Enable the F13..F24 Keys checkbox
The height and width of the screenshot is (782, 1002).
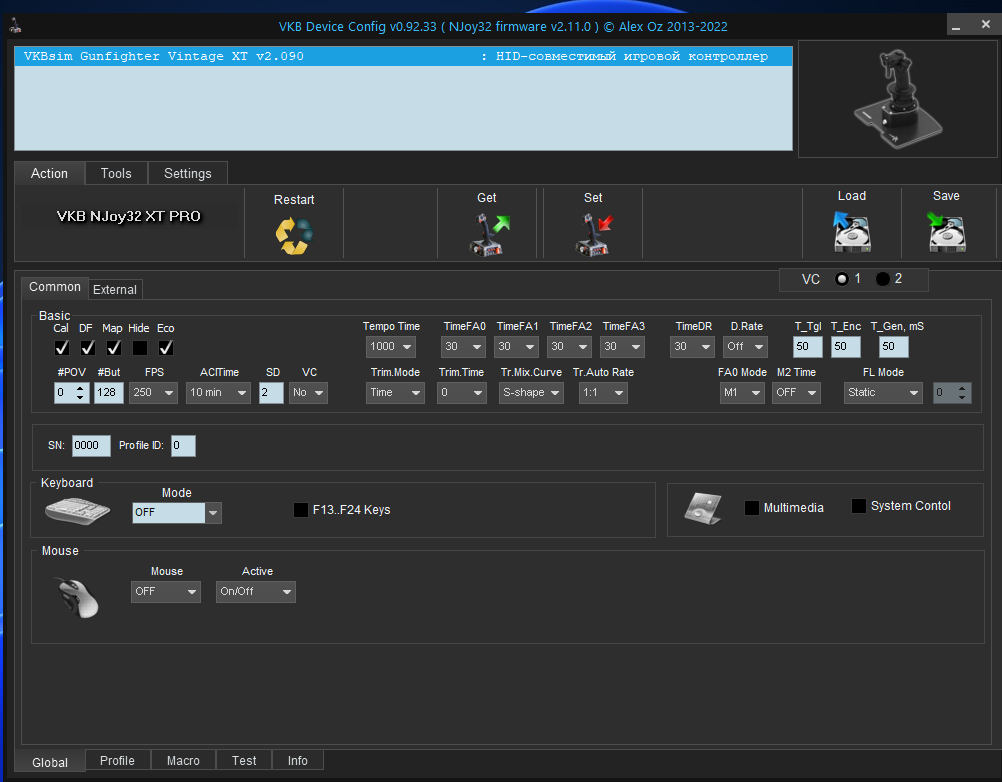pos(300,510)
